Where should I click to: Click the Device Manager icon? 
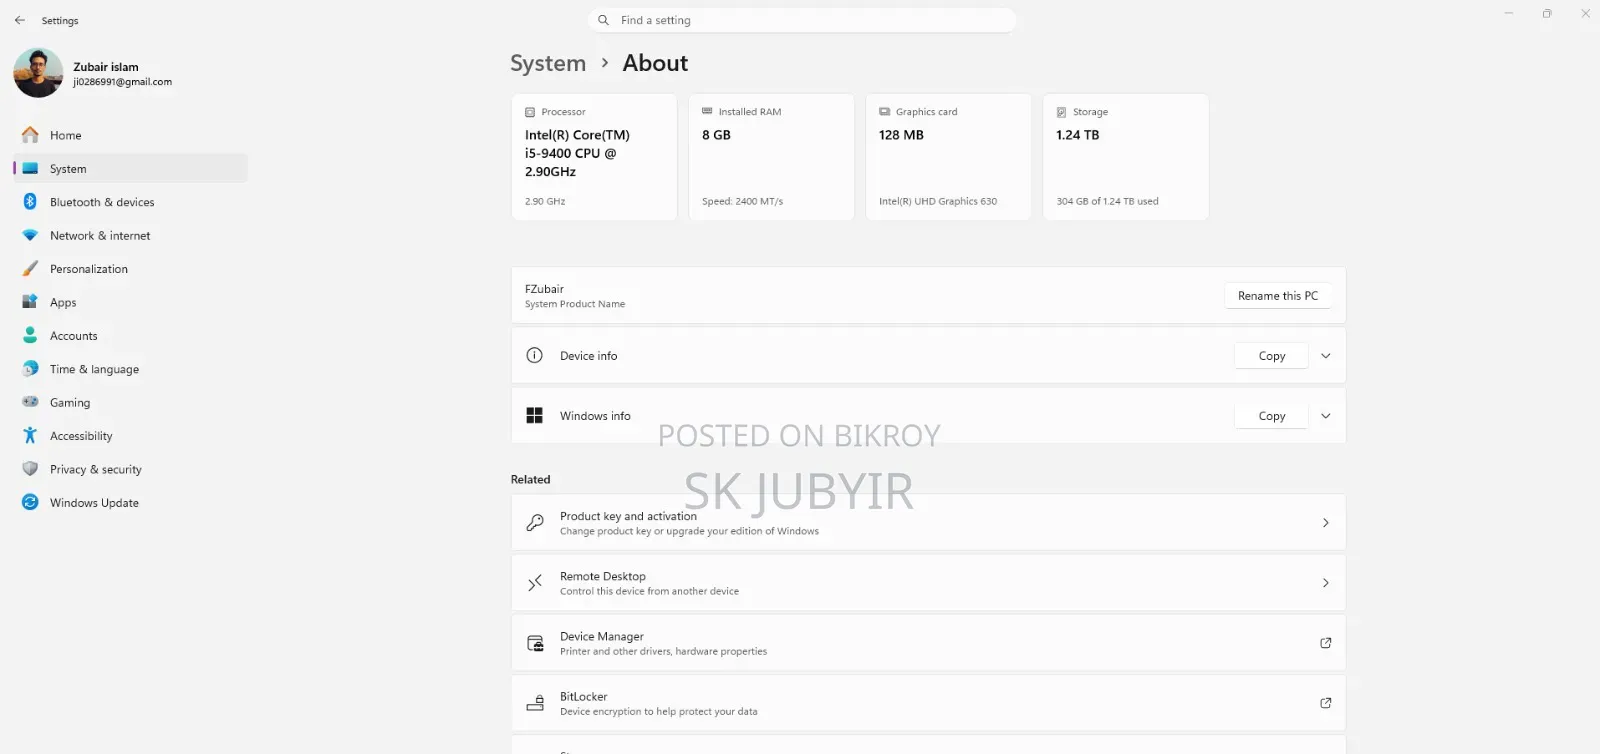(x=535, y=643)
